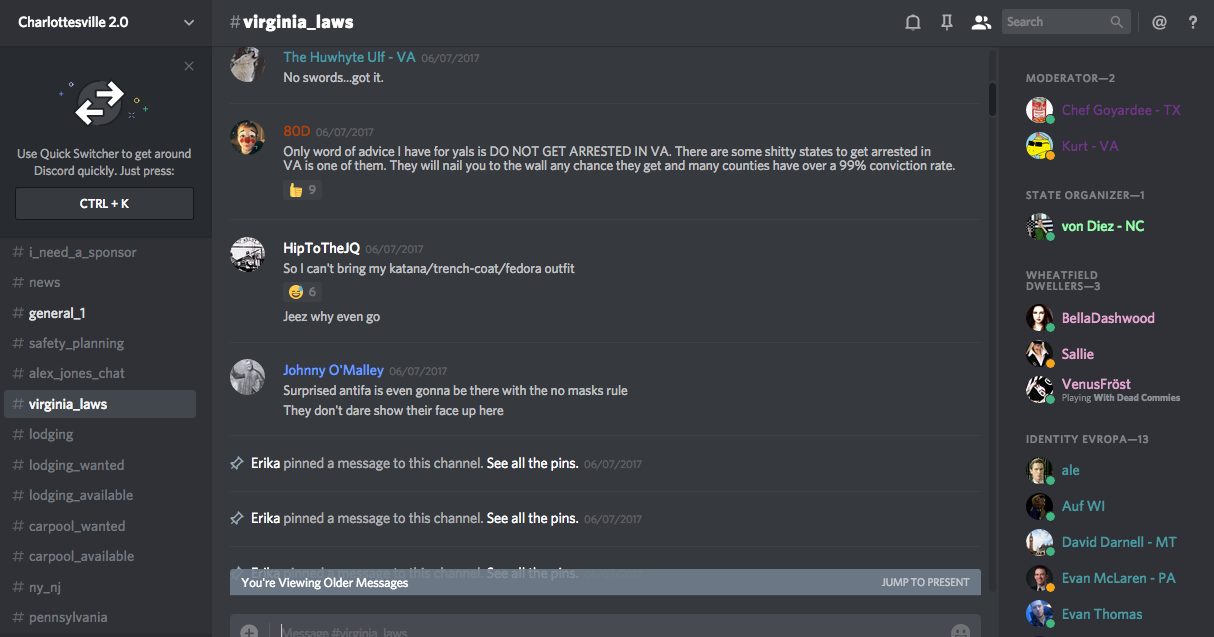Expand the Charlottesville 2.0 server dropdown
This screenshot has width=1214, height=637.
(x=189, y=22)
